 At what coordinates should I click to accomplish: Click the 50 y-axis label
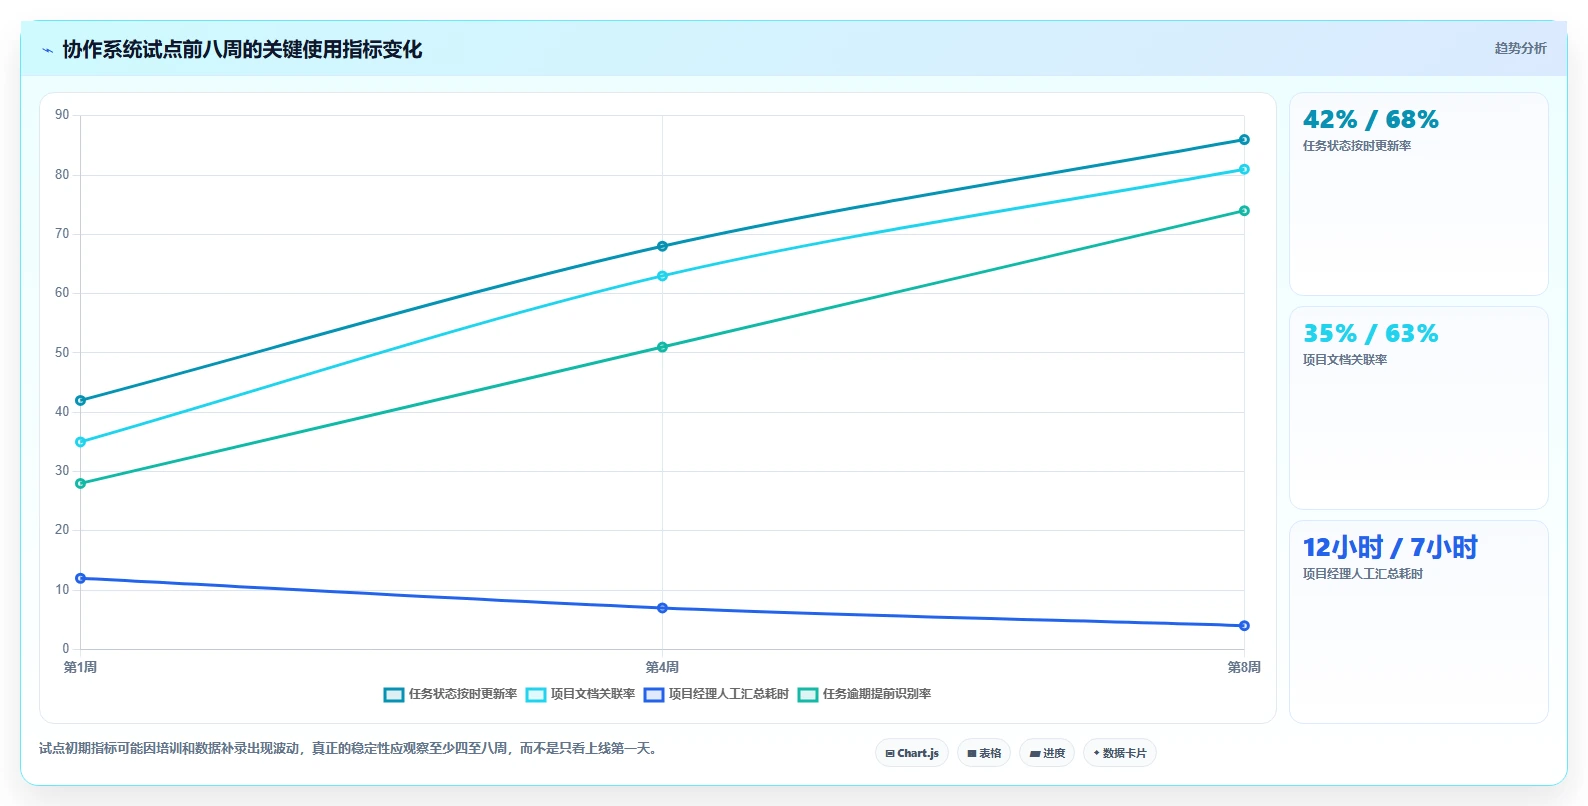click(x=62, y=352)
